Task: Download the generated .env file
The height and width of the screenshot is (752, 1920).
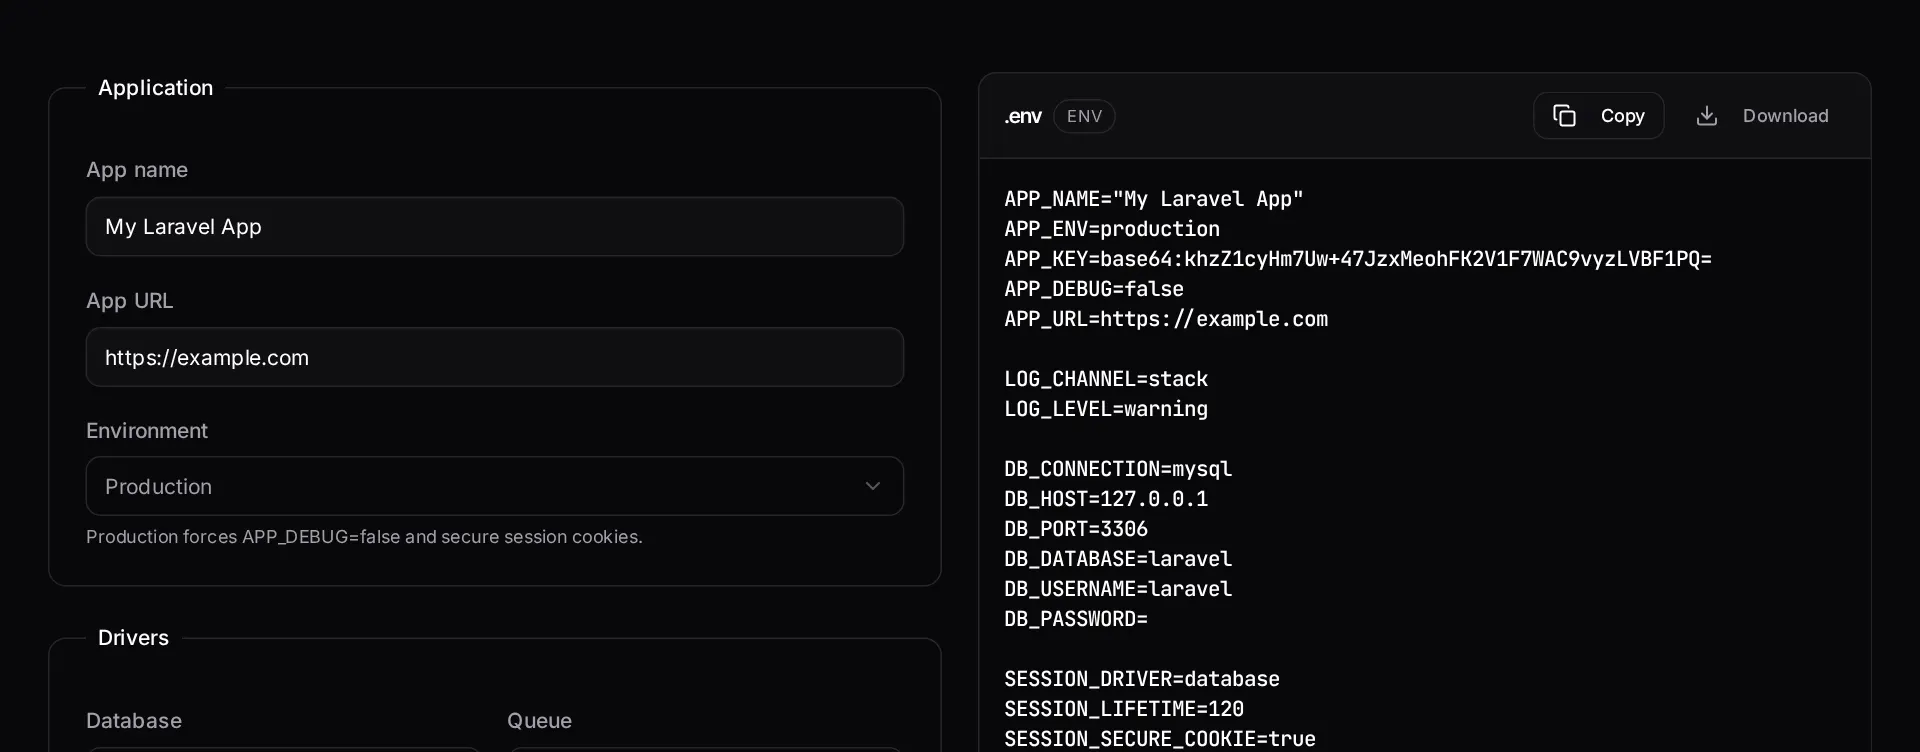Action: (1762, 116)
